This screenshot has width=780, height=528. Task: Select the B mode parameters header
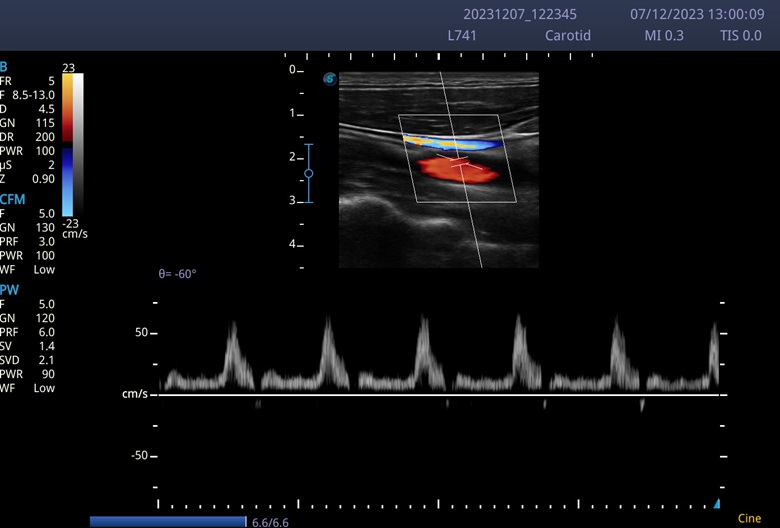coord(4,66)
